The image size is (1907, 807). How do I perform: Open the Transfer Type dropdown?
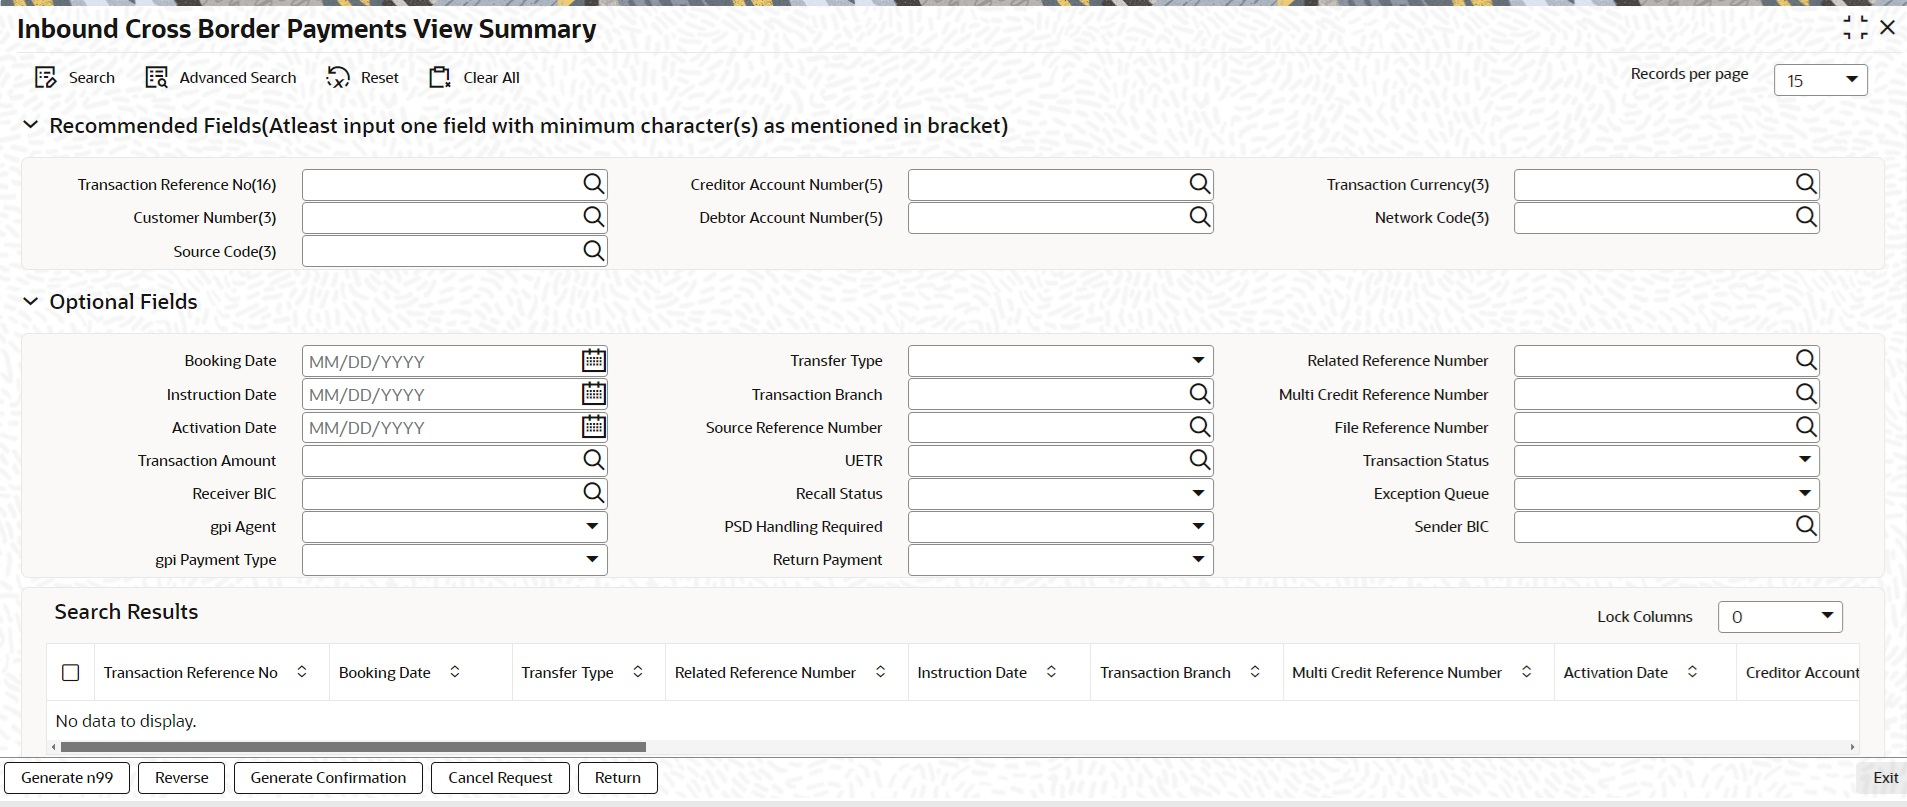1060,361
